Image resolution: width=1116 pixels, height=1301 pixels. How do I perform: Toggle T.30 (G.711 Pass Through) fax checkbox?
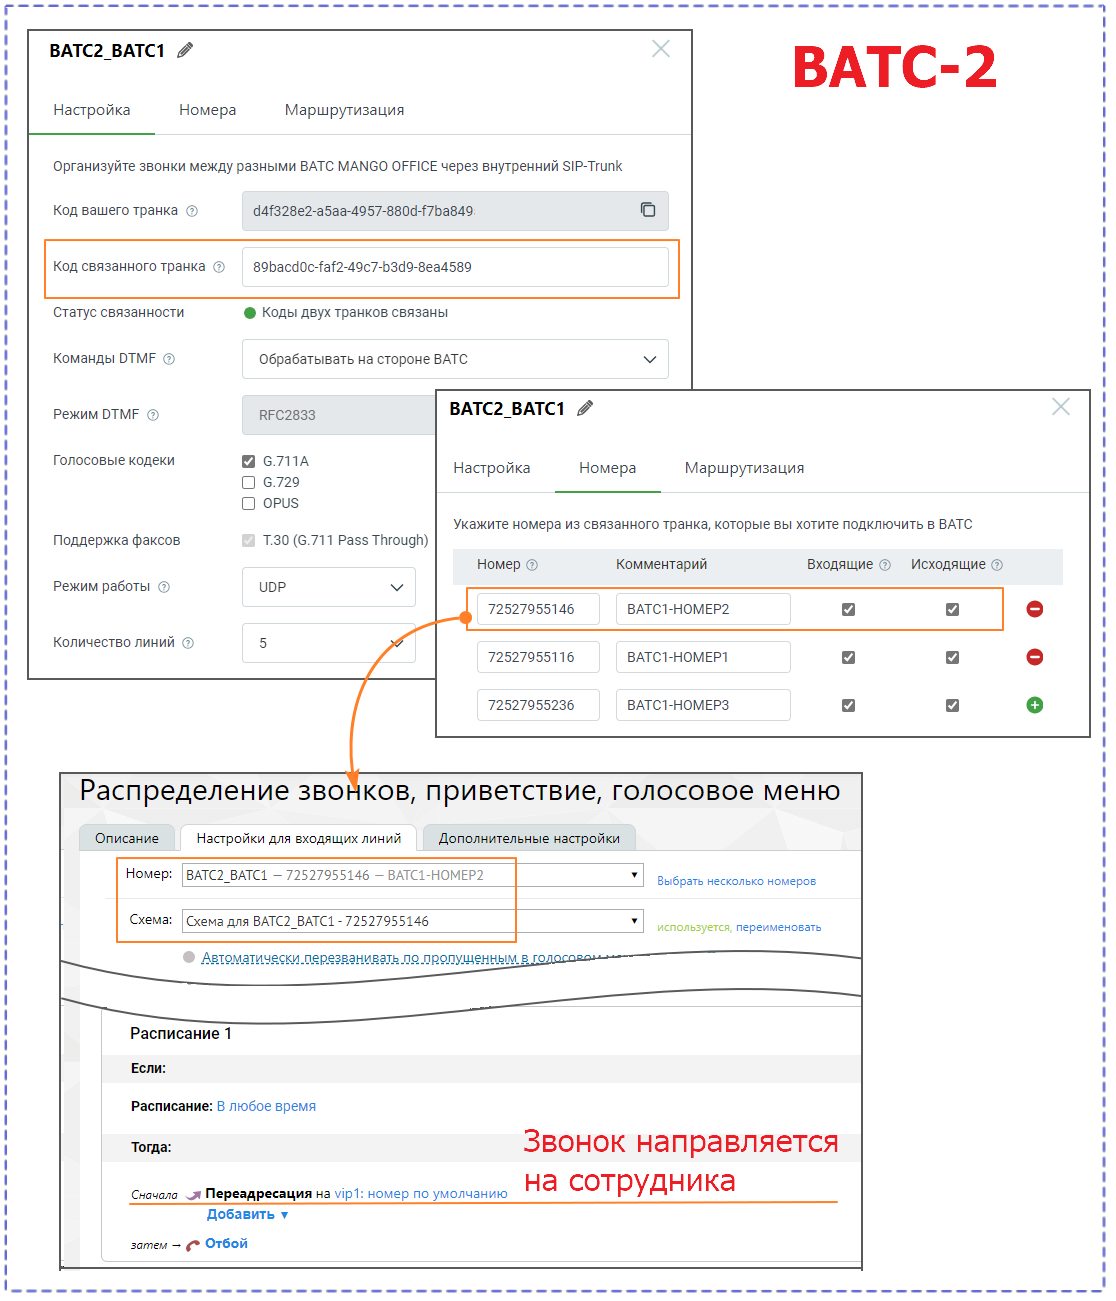[249, 540]
